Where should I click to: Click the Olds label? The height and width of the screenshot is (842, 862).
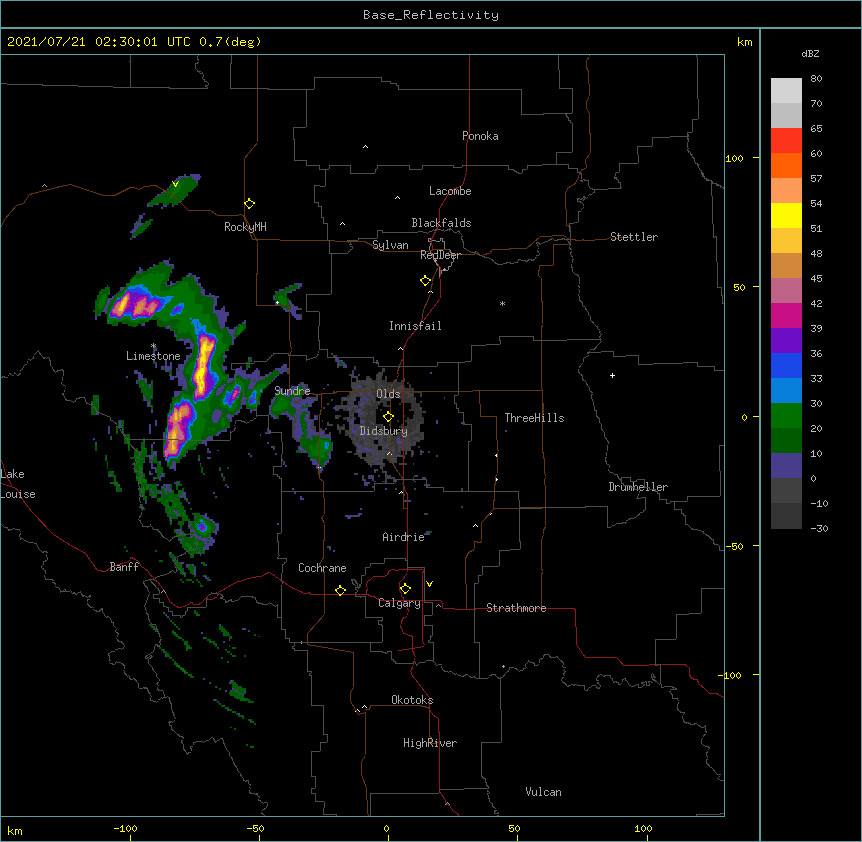pos(388,394)
